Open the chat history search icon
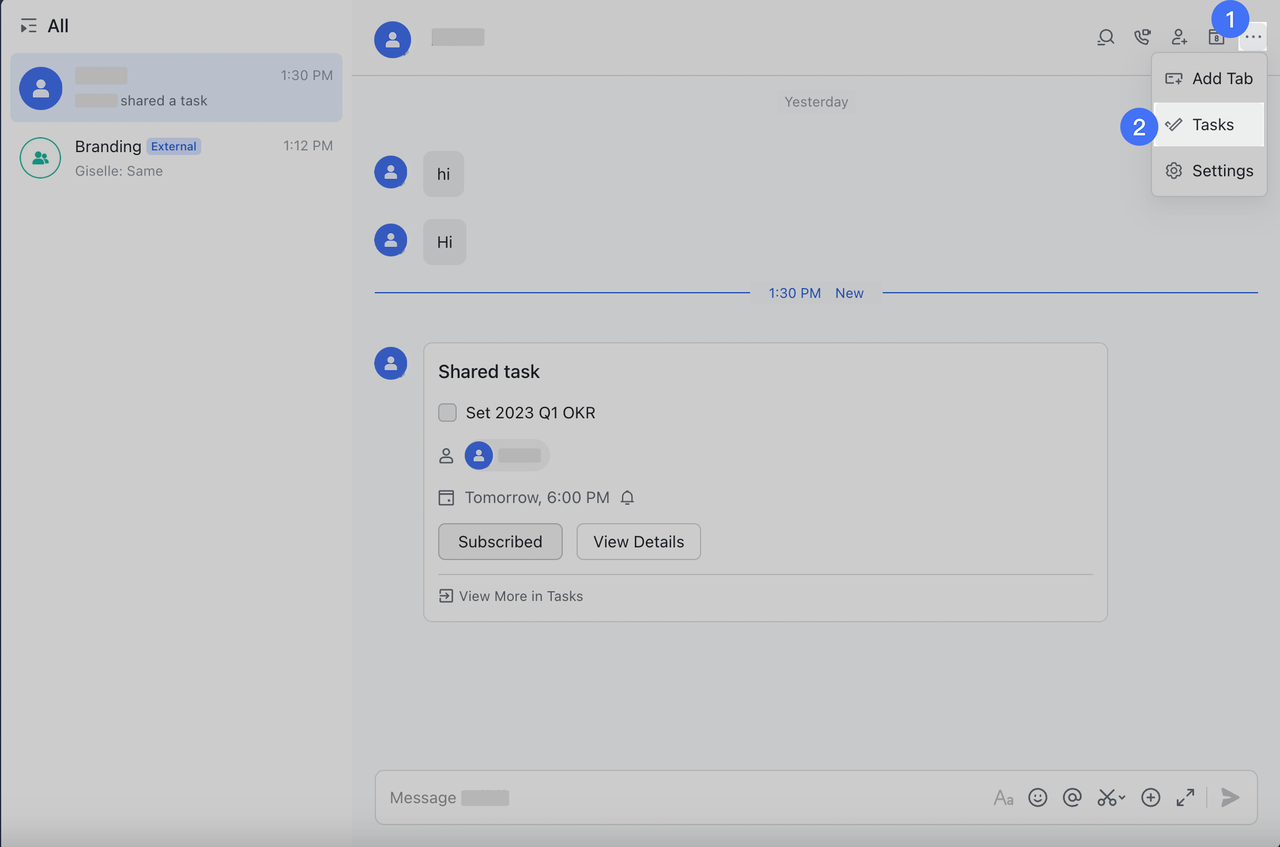This screenshot has height=847, width=1280. coord(1105,38)
